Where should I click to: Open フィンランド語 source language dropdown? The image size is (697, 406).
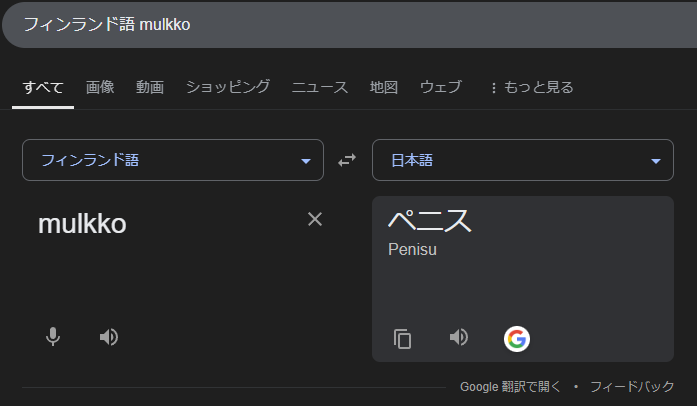(x=173, y=160)
